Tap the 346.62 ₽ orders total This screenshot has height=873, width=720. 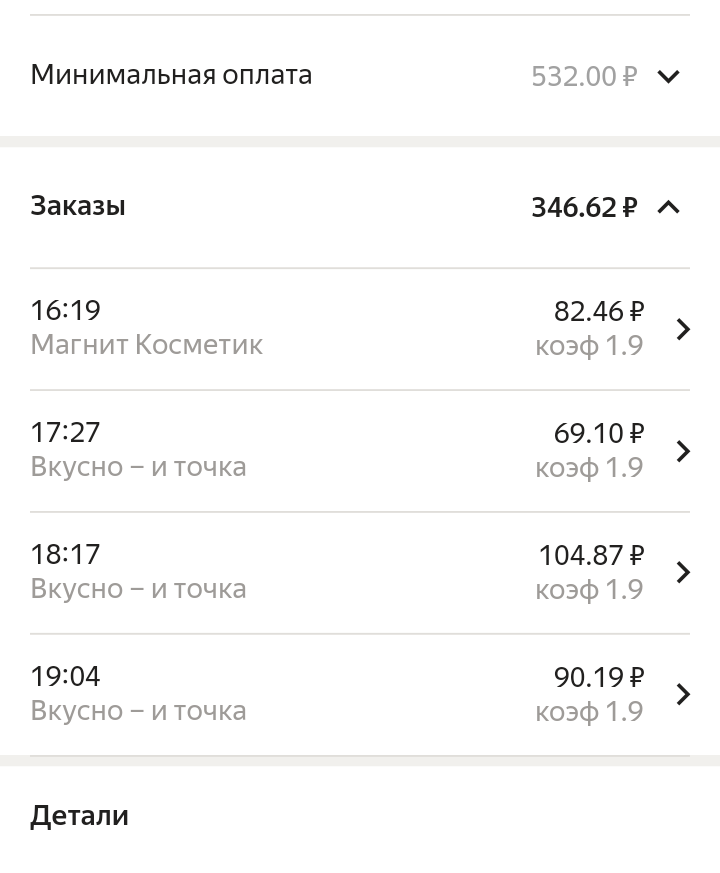(583, 207)
